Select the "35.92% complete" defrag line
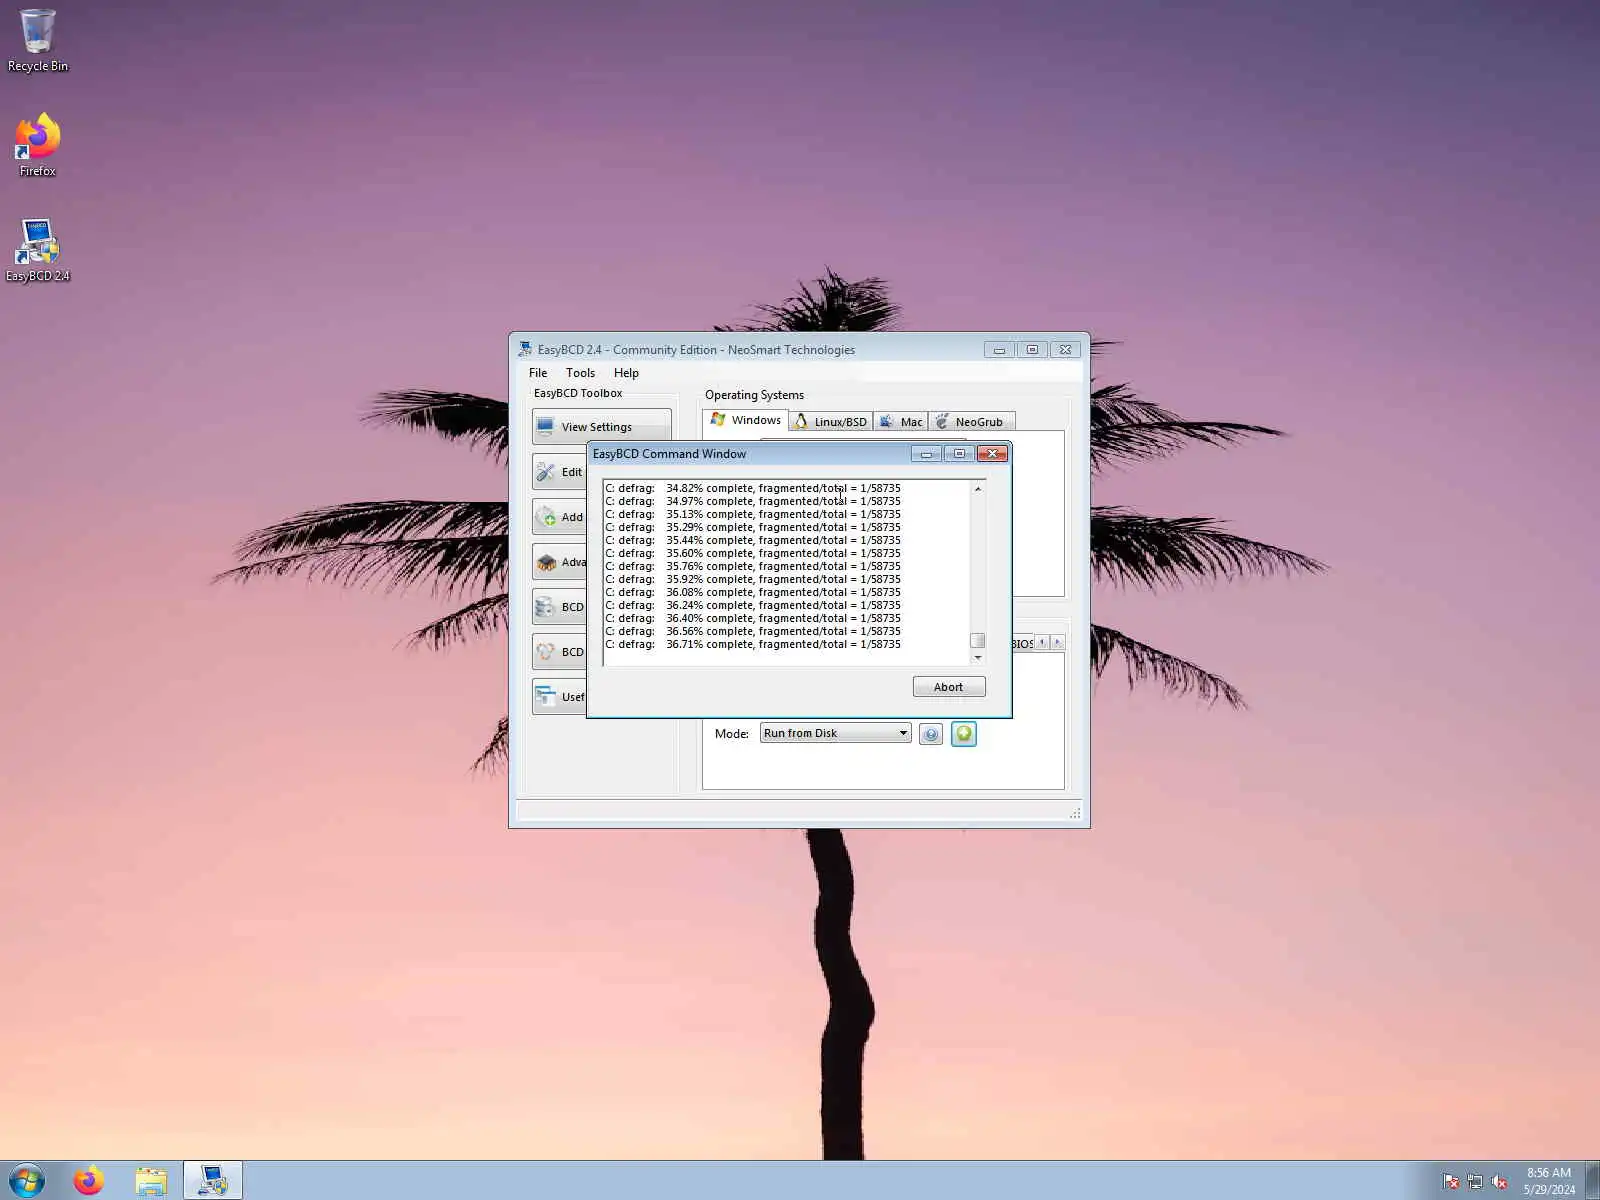1600x1200 pixels. click(753, 580)
